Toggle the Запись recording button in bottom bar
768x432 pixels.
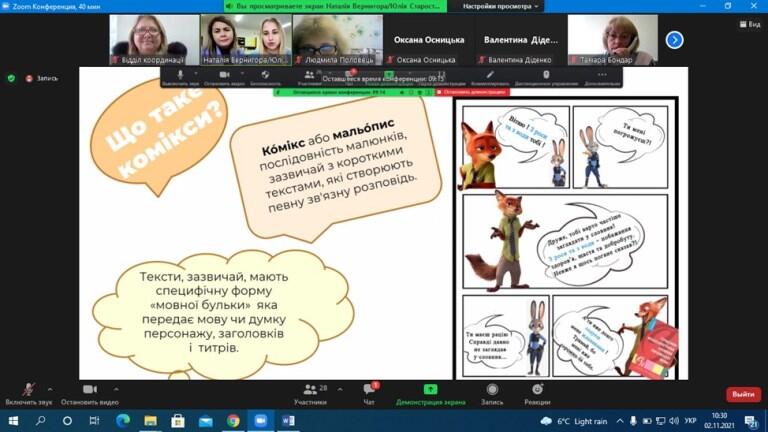click(x=492, y=394)
